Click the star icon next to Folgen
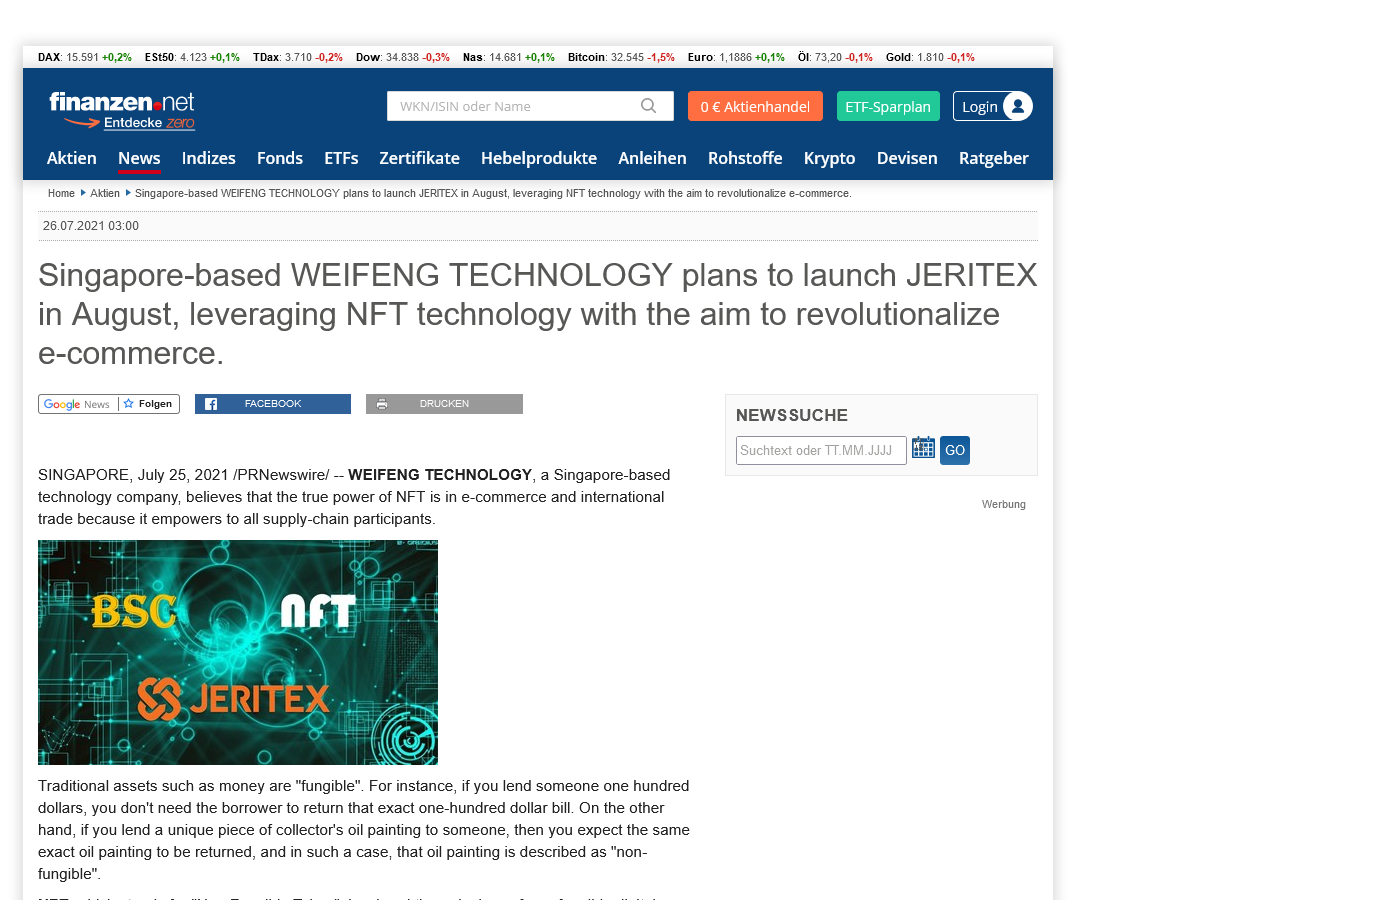Screen dimensions: 1400x900 pyautogui.click(x=129, y=404)
